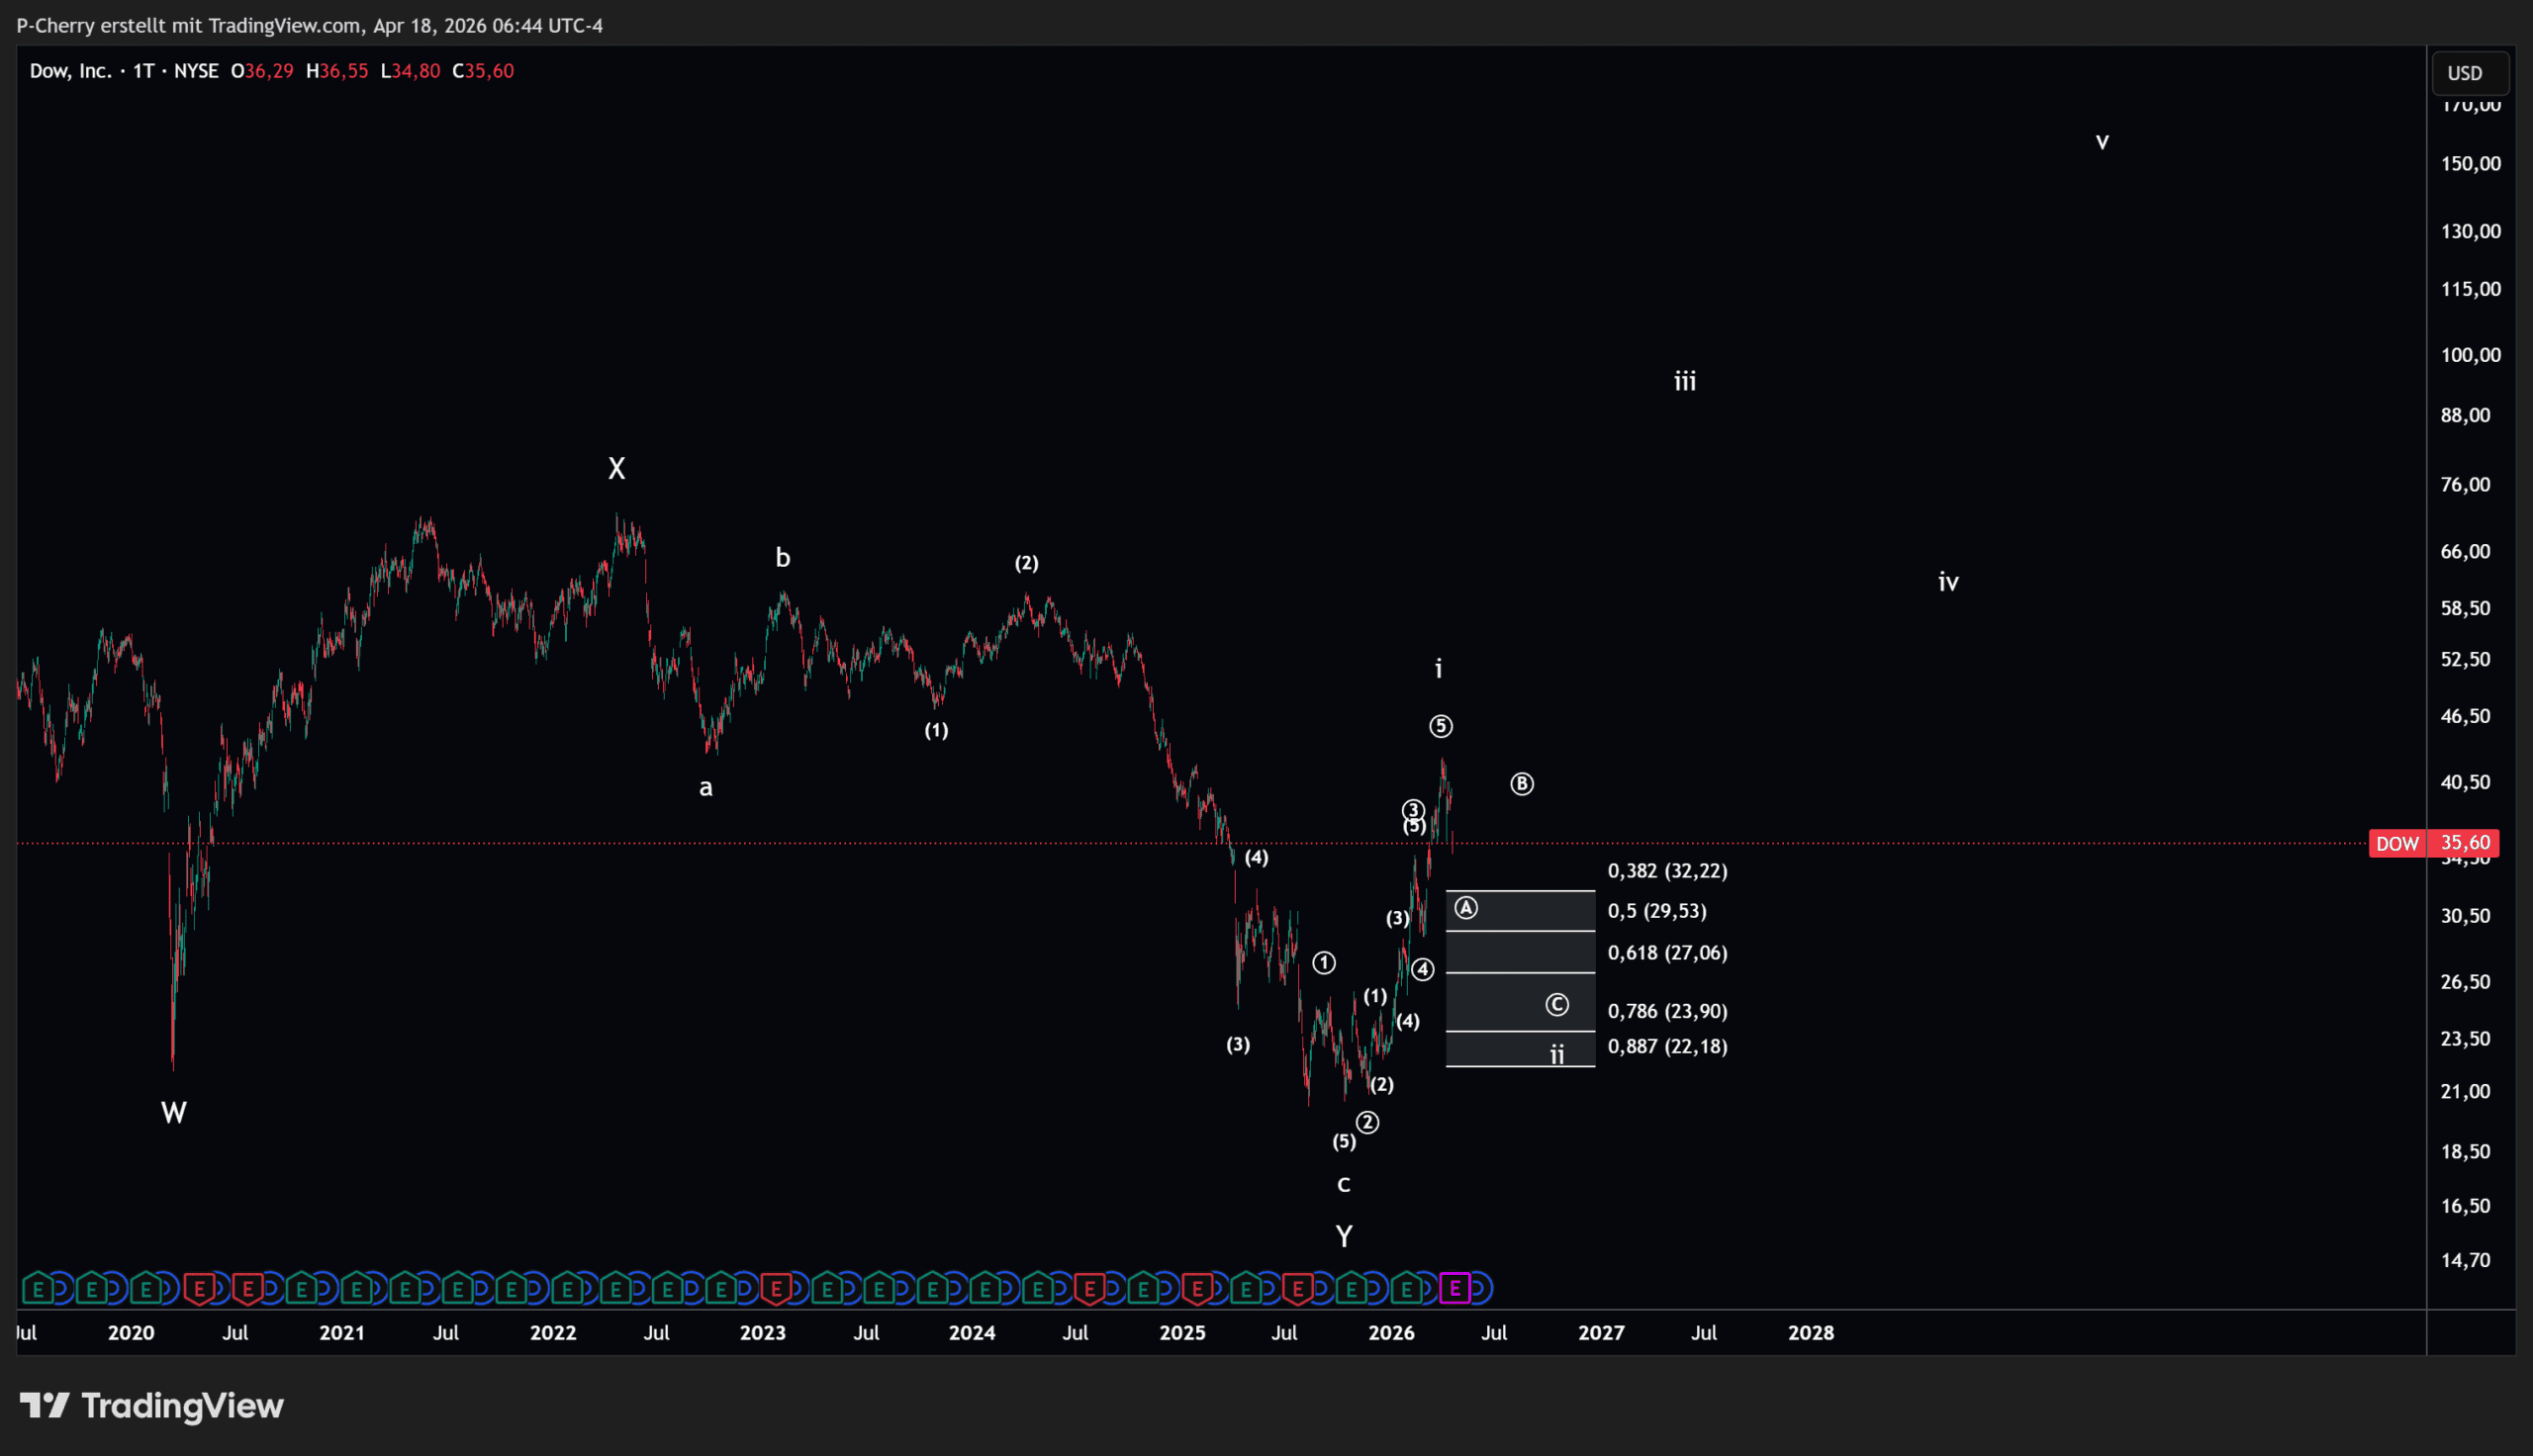2533x1456 pixels.
Task: Click the leftmost red earnings marker
Action: (x=199, y=1288)
